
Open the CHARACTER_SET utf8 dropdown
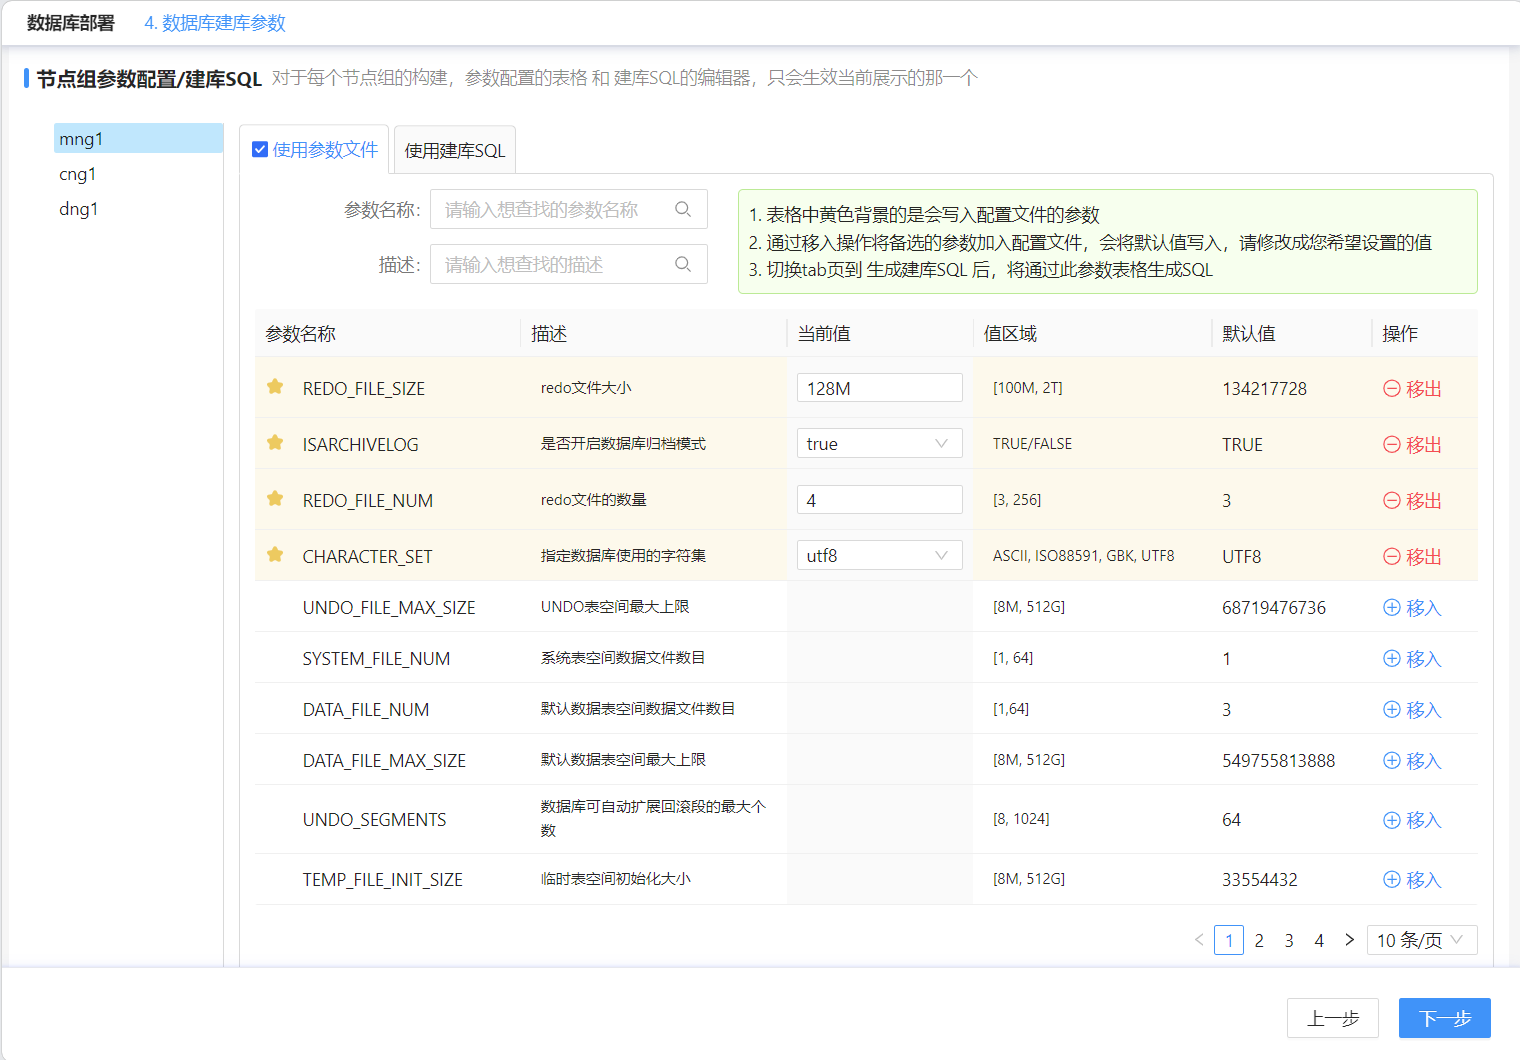tap(879, 556)
